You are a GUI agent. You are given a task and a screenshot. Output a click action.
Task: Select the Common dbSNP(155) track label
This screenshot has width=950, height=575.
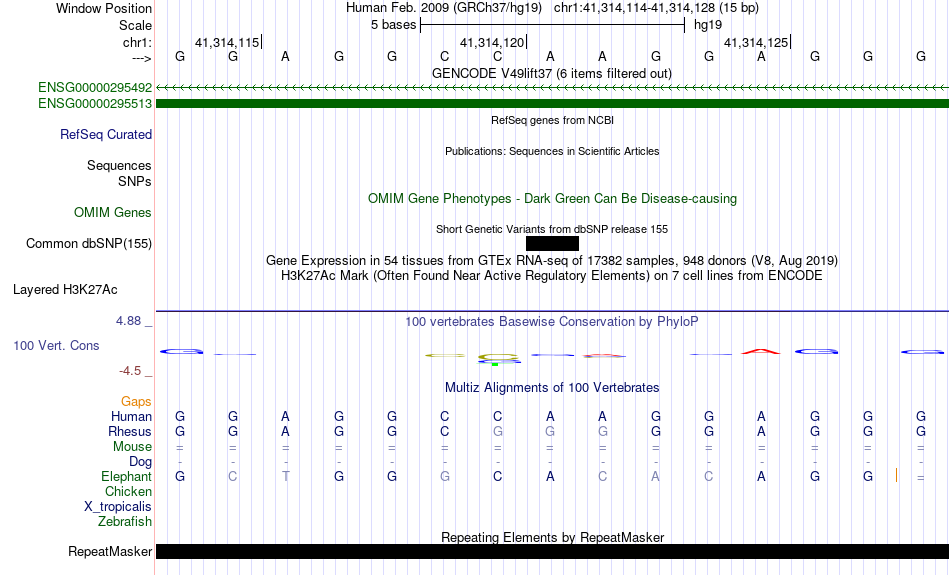89,244
